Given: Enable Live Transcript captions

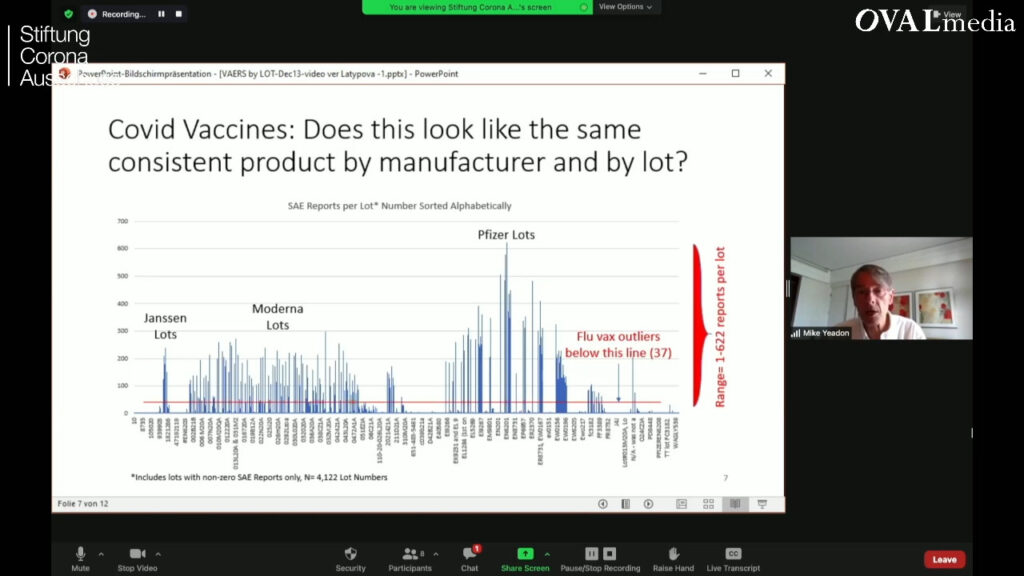Looking at the screenshot, I should click(x=733, y=559).
